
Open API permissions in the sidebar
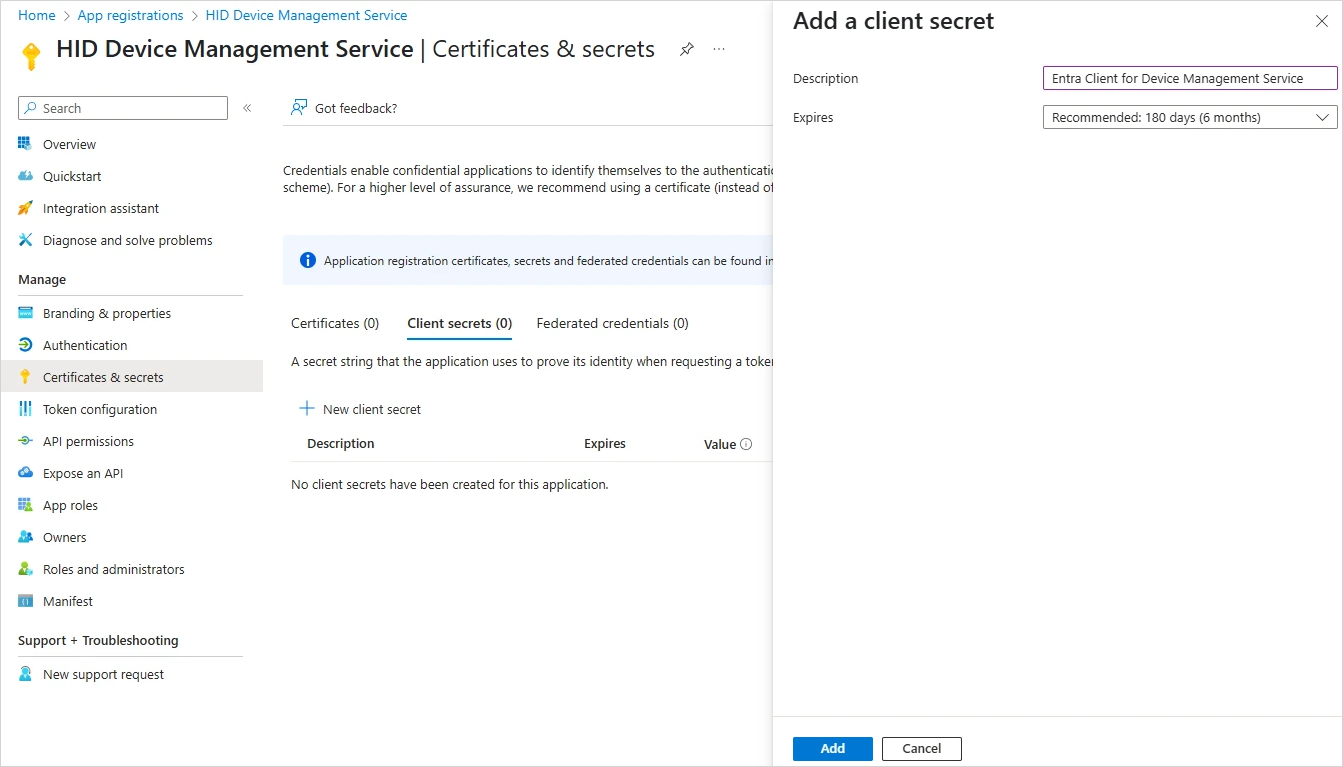click(88, 441)
